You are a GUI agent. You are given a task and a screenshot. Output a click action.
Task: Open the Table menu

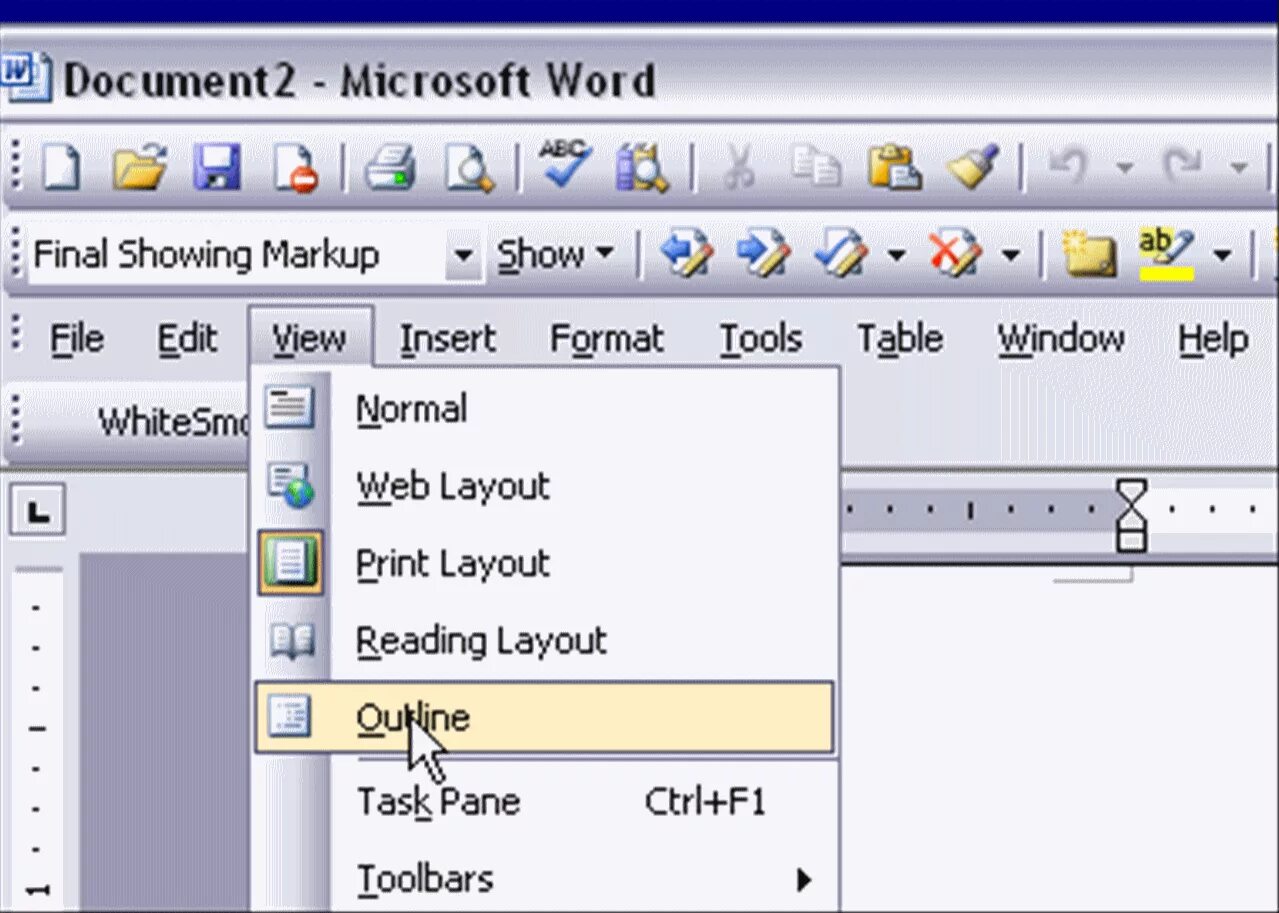pyautogui.click(x=900, y=340)
